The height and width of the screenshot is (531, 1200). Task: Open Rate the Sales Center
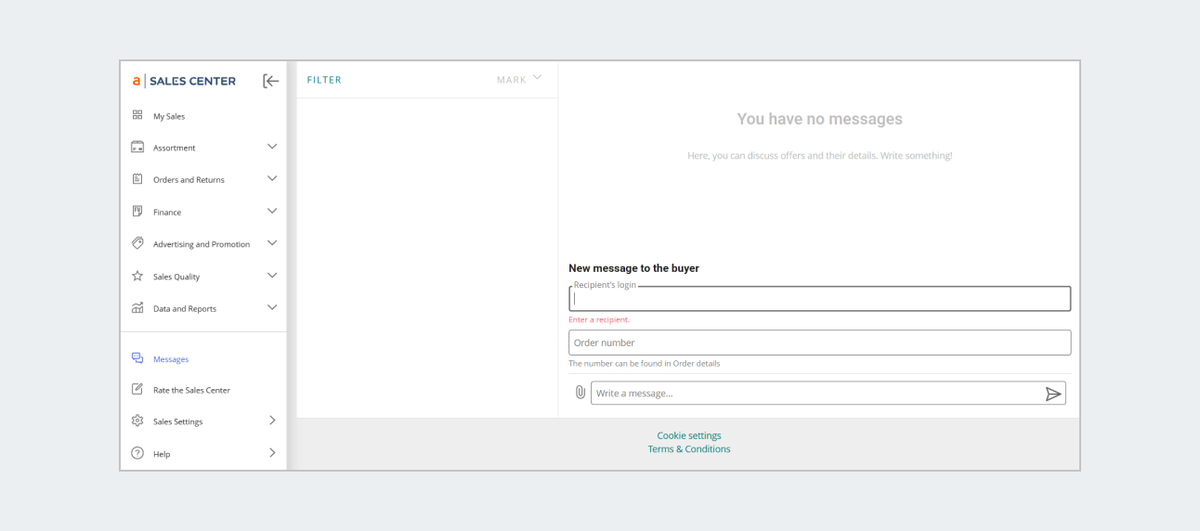coord(192,390)
